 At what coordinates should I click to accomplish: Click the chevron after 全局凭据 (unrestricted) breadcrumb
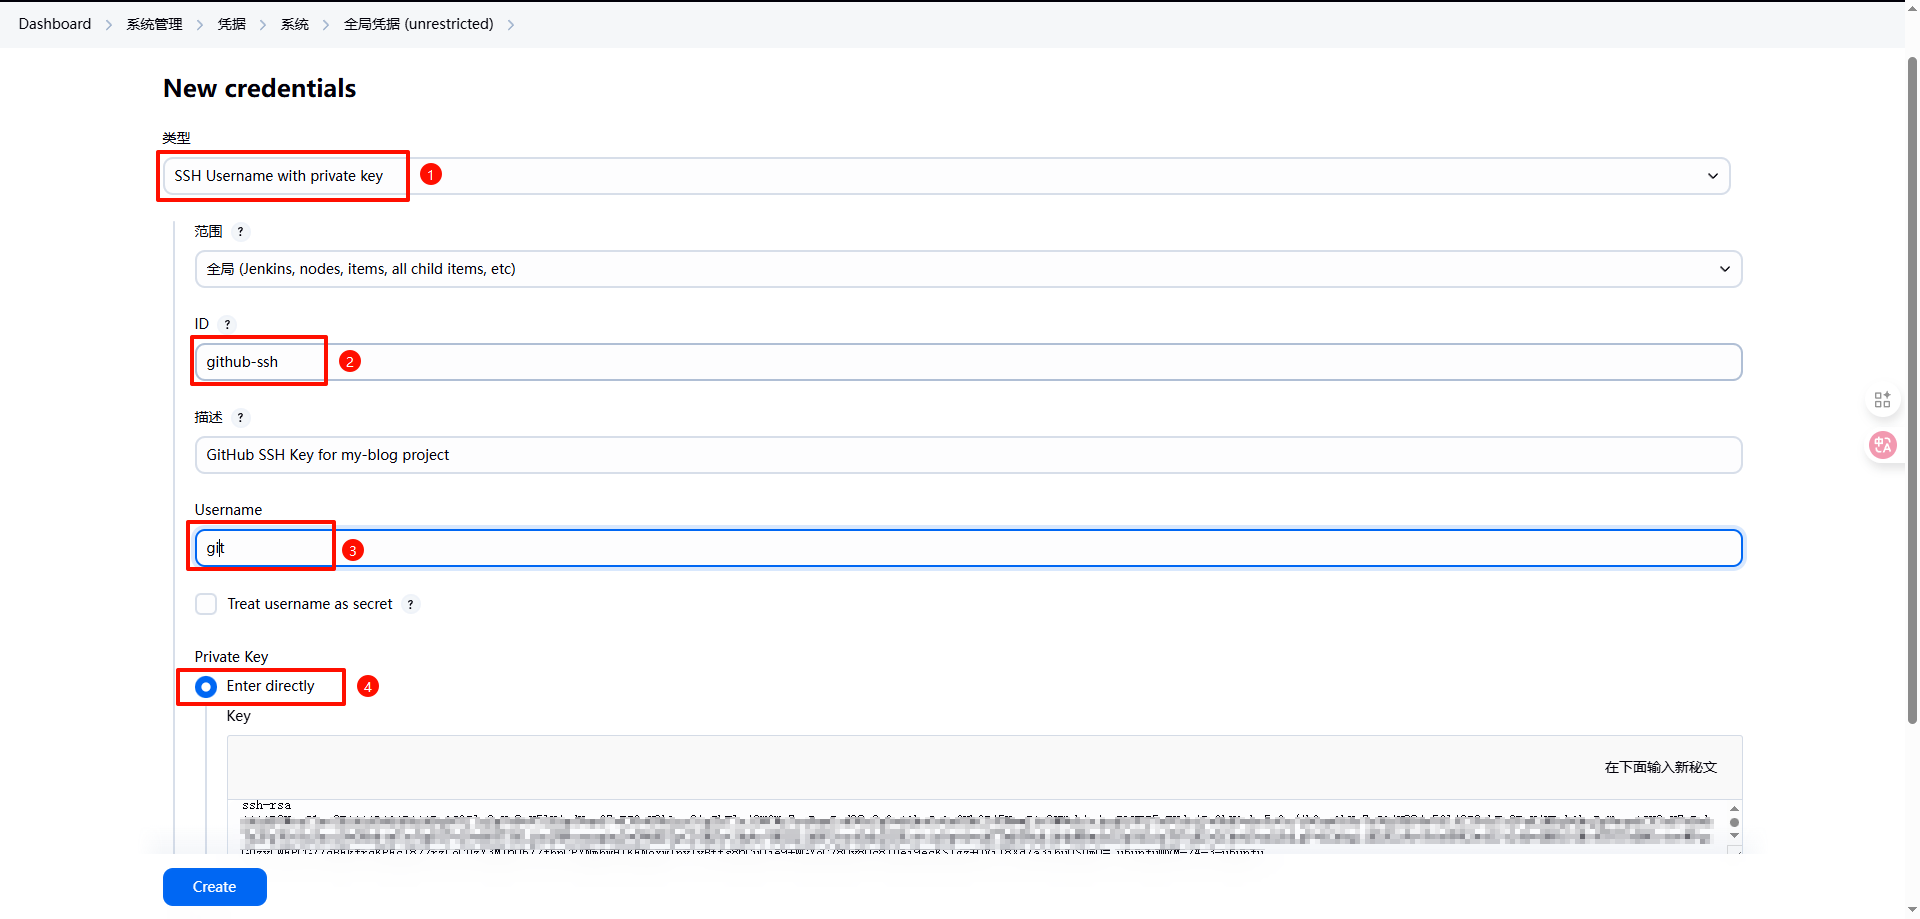pos(511,25)
